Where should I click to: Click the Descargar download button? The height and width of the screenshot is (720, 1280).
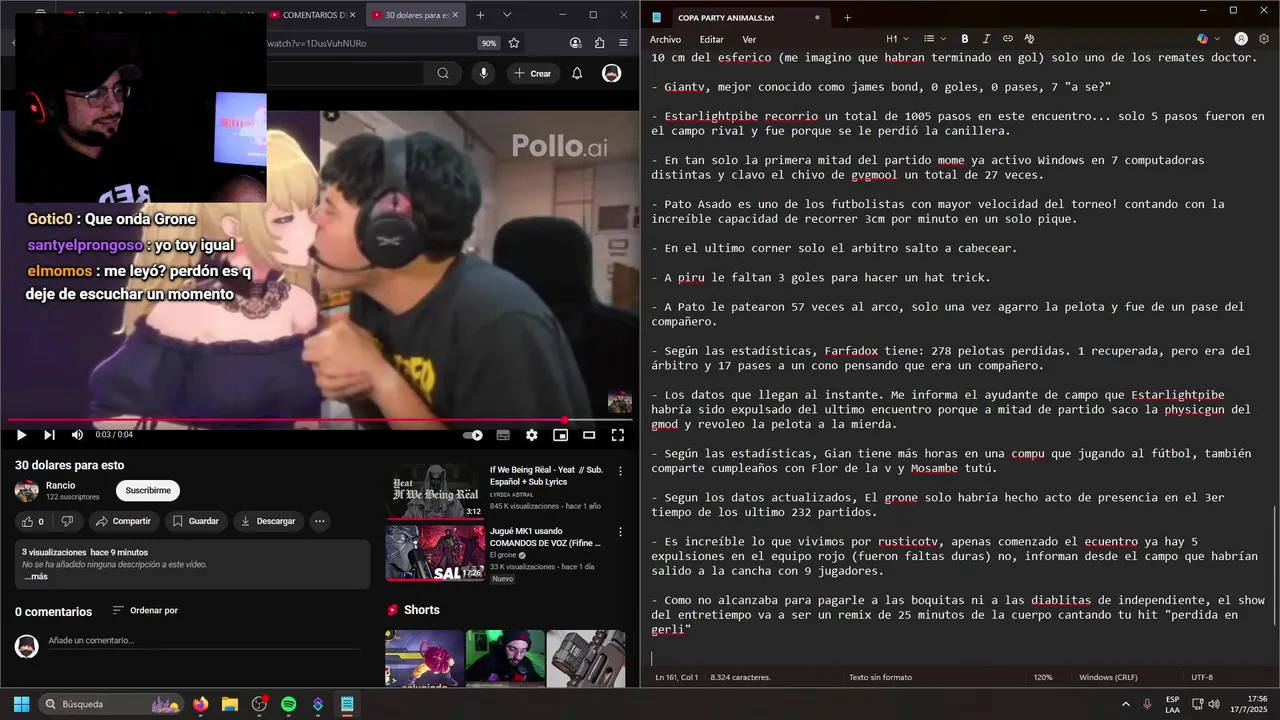pos(269,521)
